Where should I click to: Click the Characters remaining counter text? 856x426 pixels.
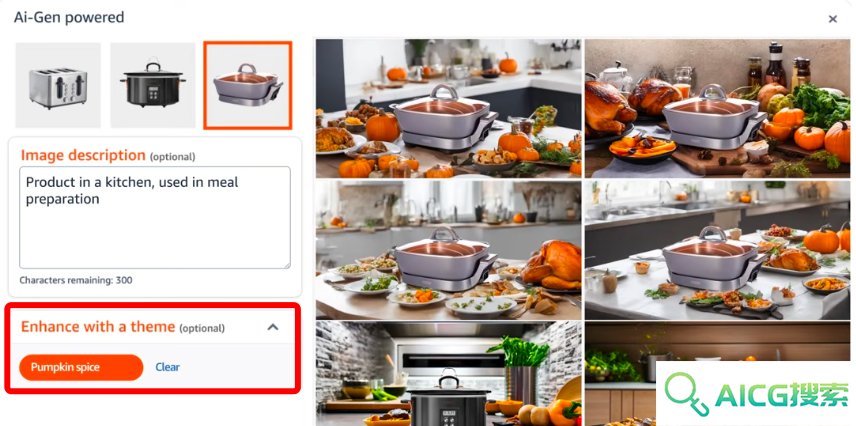click(x=76, y=280)
